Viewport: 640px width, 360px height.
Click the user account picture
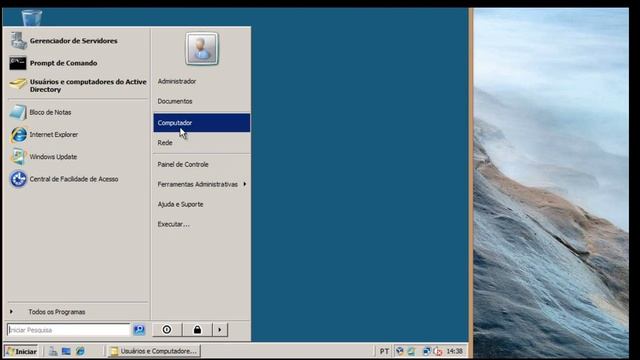(202, 49)
